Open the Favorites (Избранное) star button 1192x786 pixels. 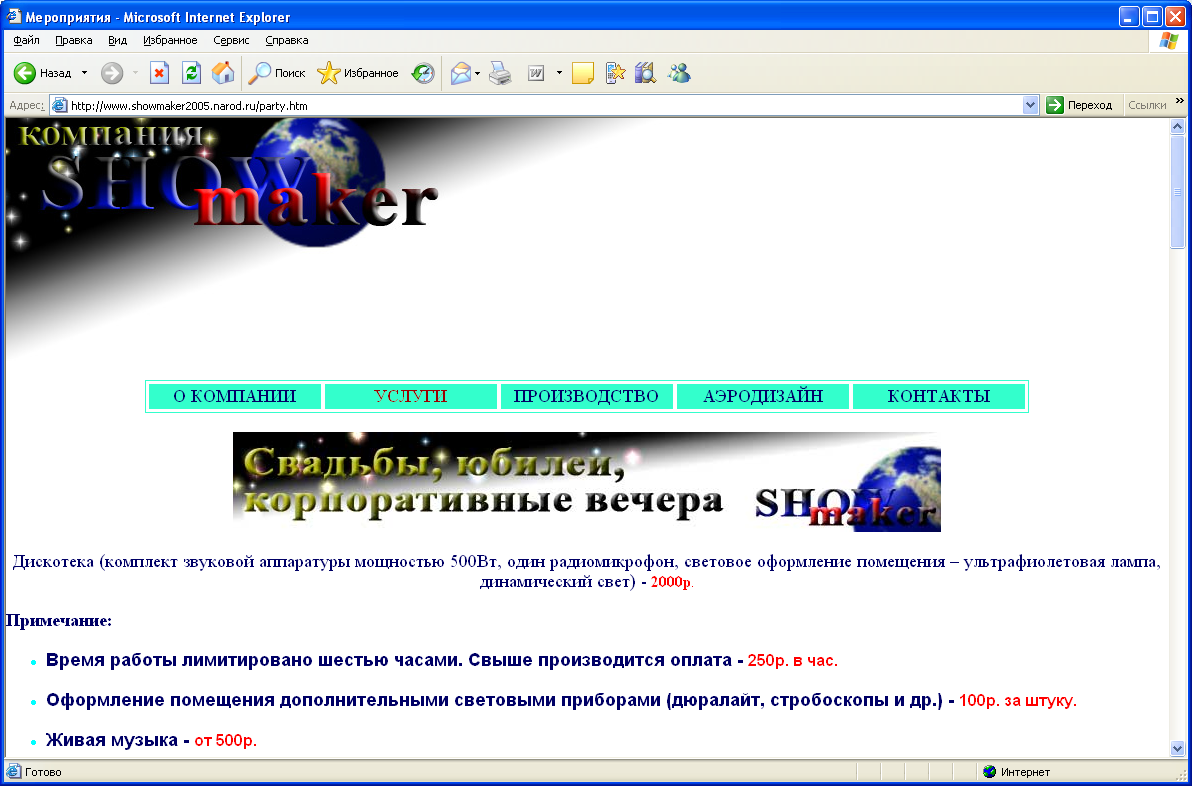coord(358,73)
